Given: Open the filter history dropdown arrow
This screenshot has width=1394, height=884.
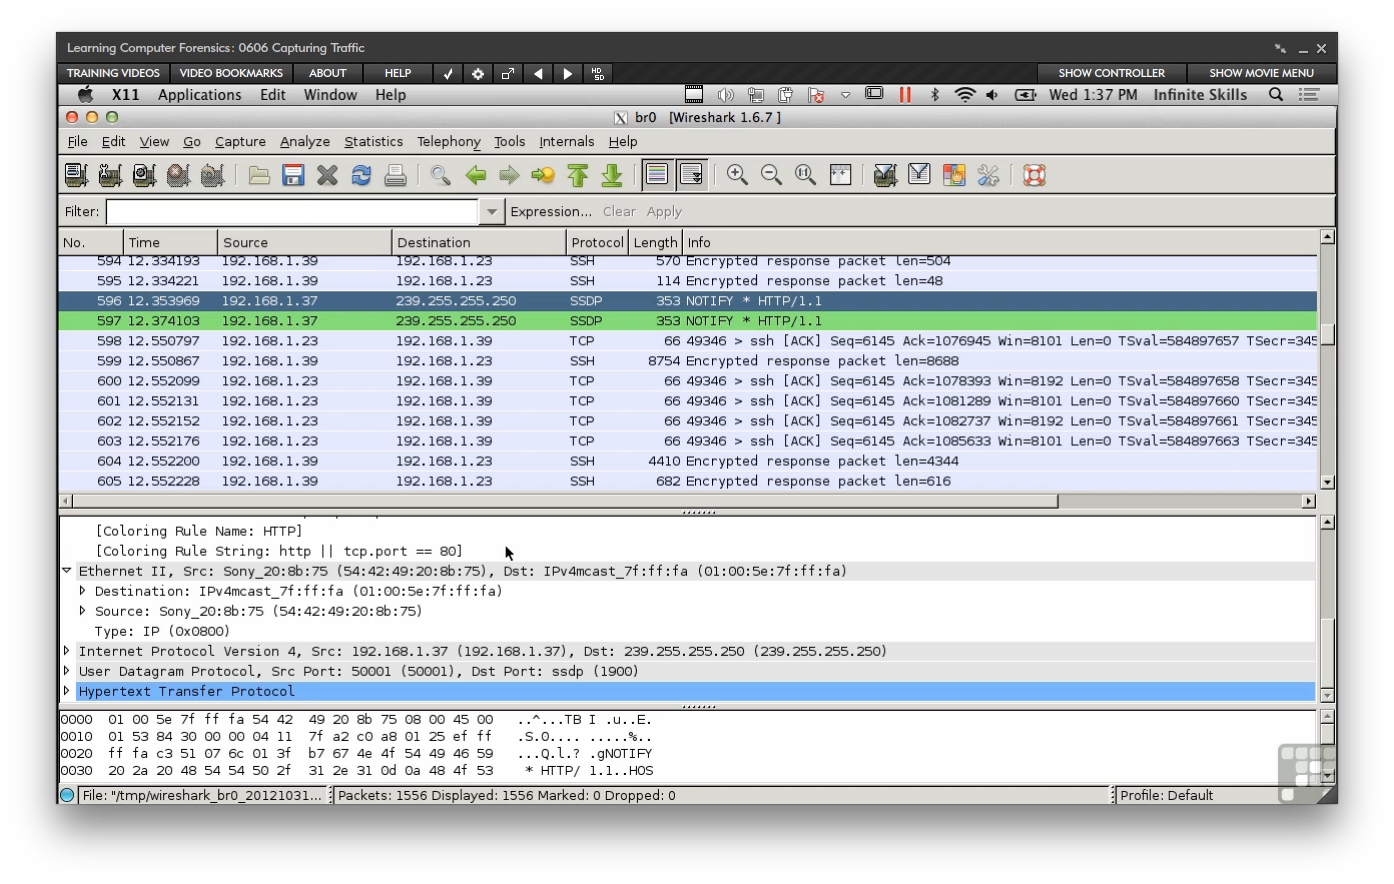Looking at the screenshot, I should point(491,212).
